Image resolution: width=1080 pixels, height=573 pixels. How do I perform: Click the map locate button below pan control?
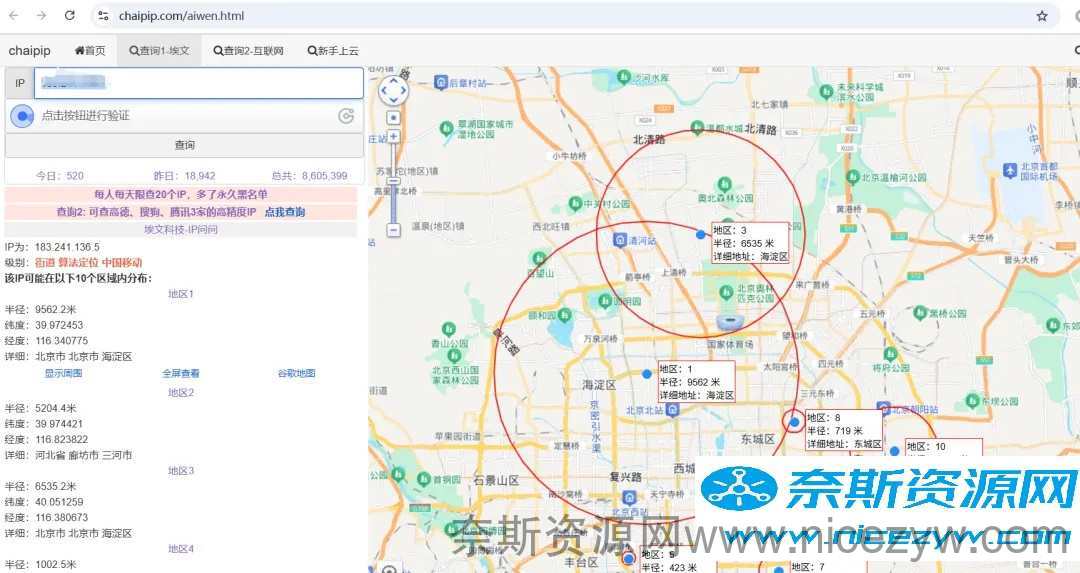coord(393,118)
